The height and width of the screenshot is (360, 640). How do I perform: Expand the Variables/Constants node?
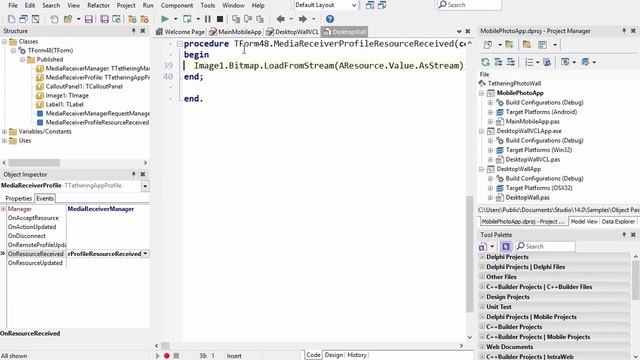coord(4,131)
